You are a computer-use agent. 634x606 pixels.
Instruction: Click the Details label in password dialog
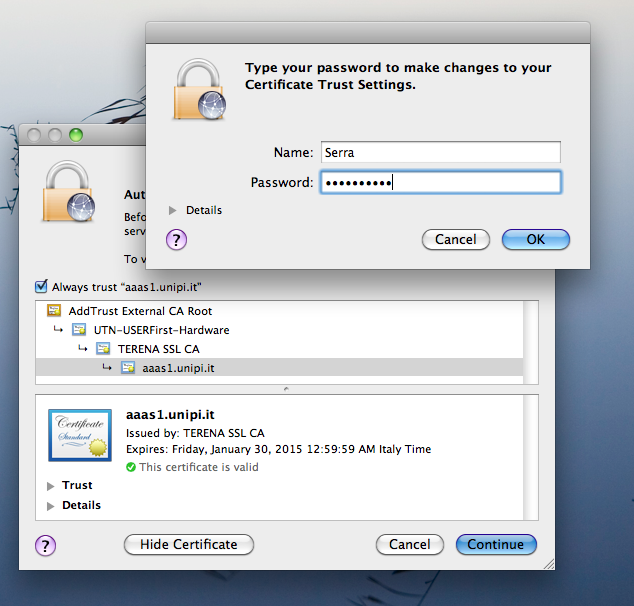click(x=204, y=210)
